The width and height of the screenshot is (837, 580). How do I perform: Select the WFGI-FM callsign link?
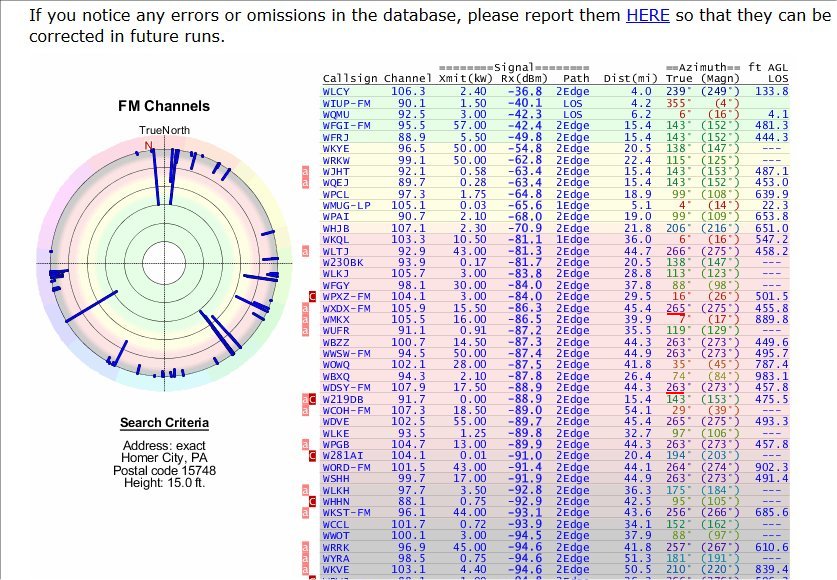tap(346, 125)
